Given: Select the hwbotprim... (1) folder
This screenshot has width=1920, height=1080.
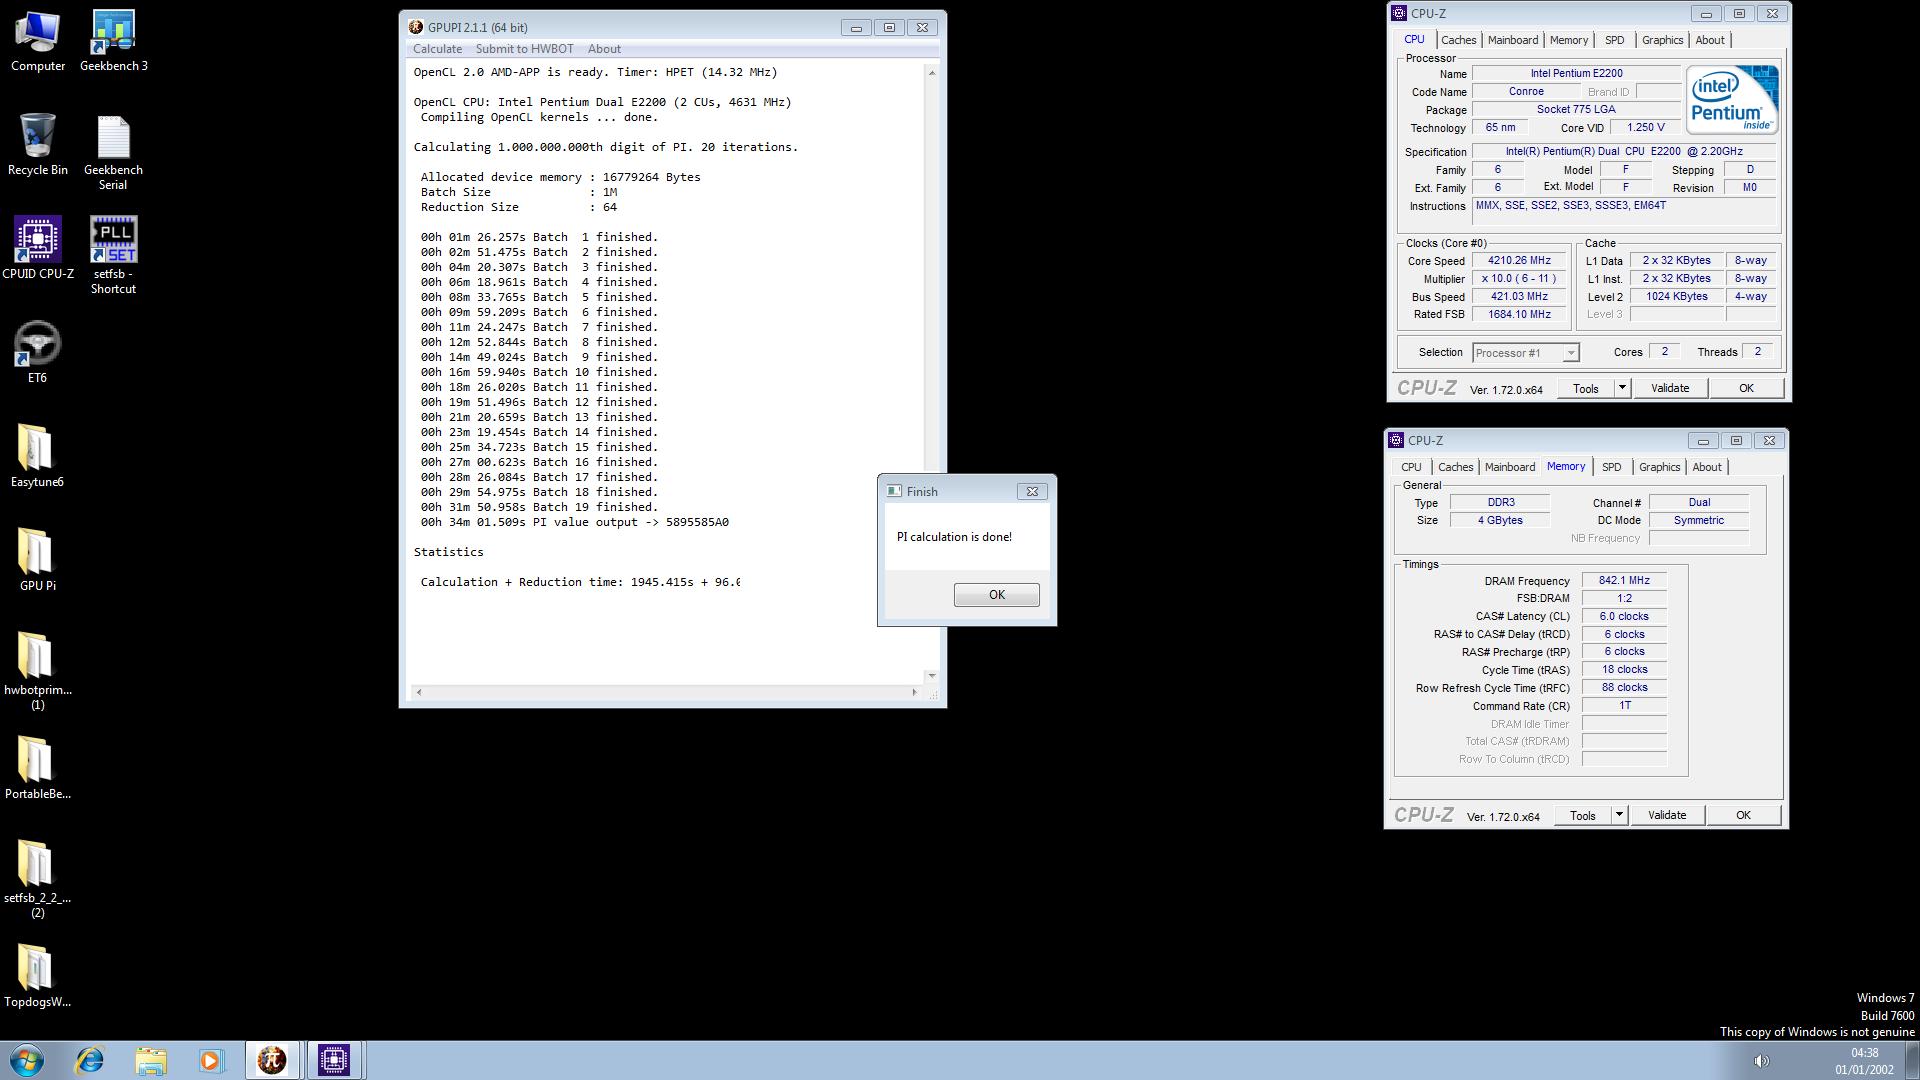Looking at the screenshot, I should 37,671.
